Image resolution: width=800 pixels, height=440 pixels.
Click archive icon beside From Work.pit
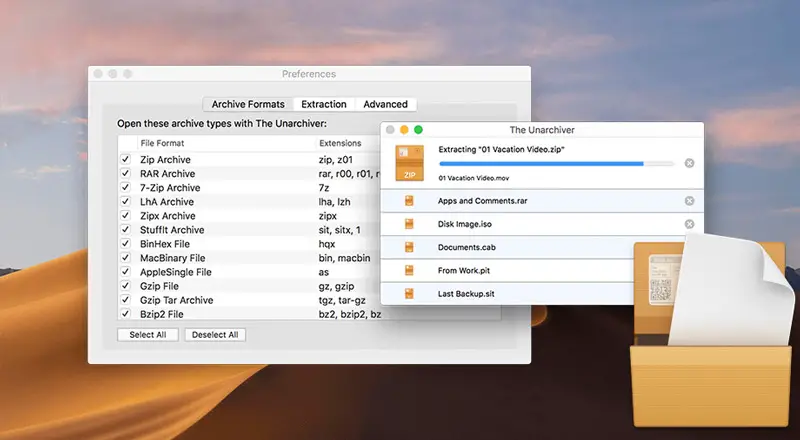tap(409, 271)
